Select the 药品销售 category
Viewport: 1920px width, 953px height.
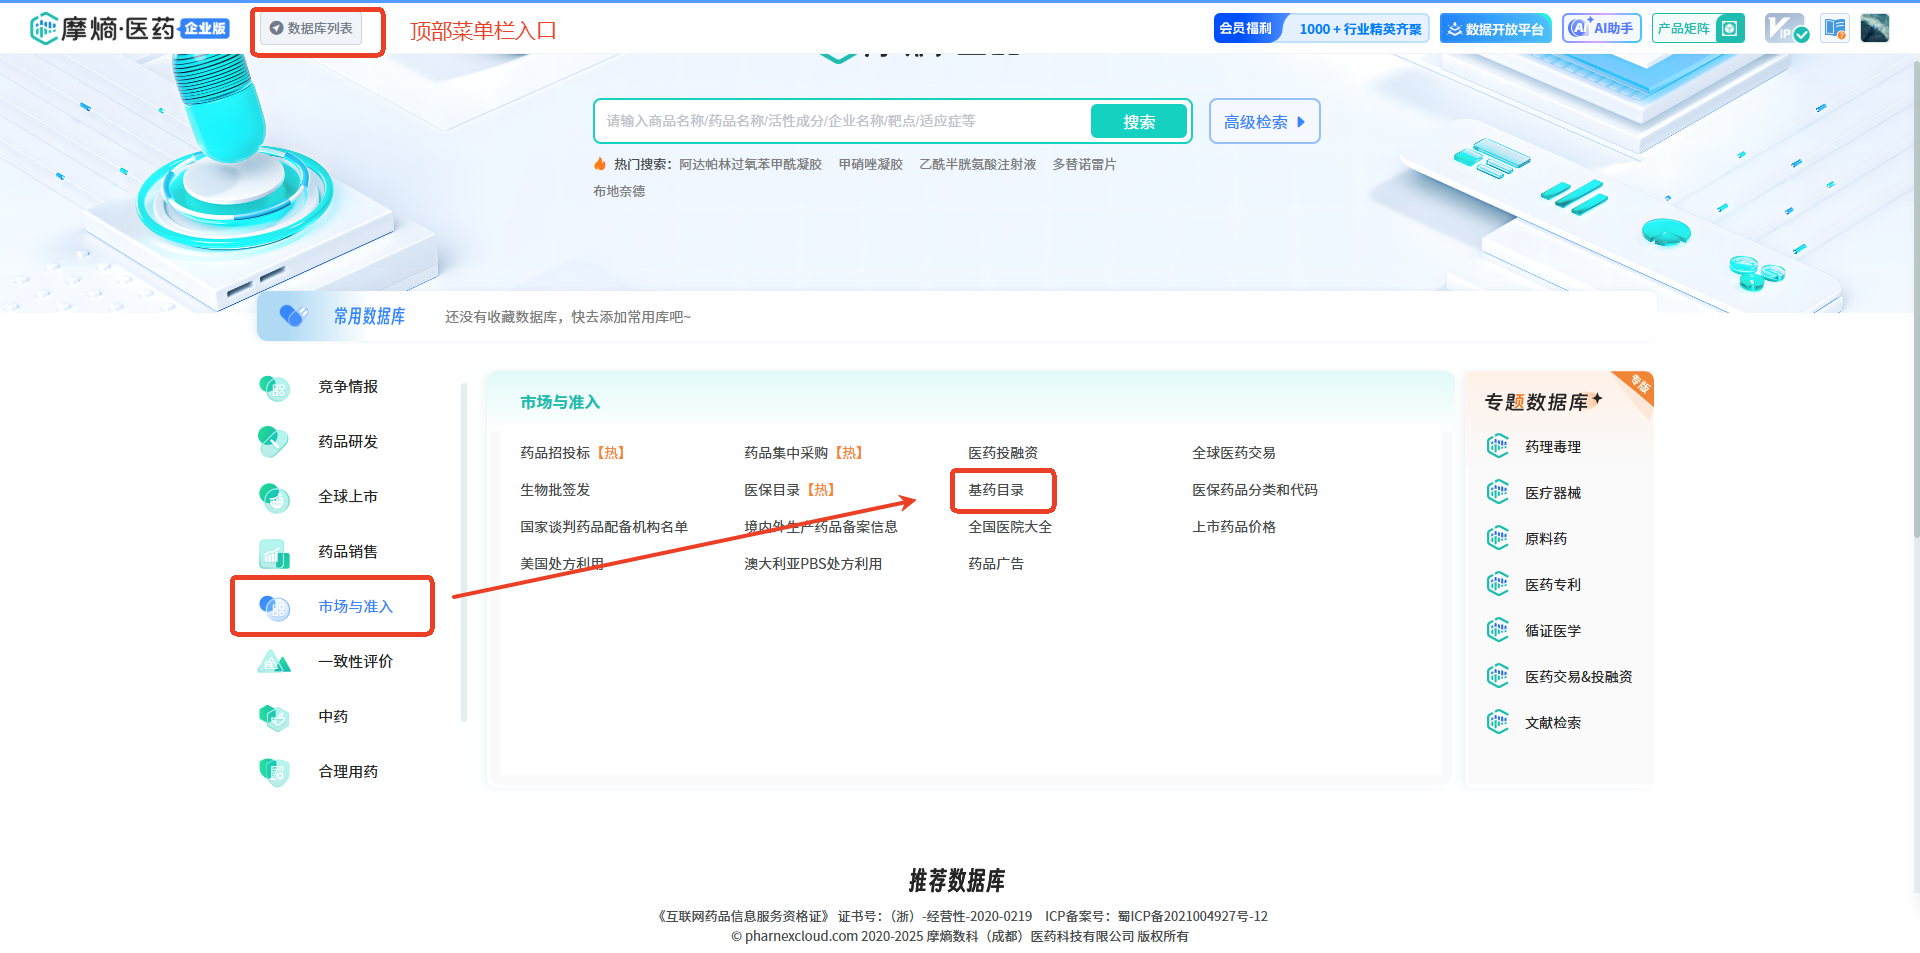pos(348,552)
